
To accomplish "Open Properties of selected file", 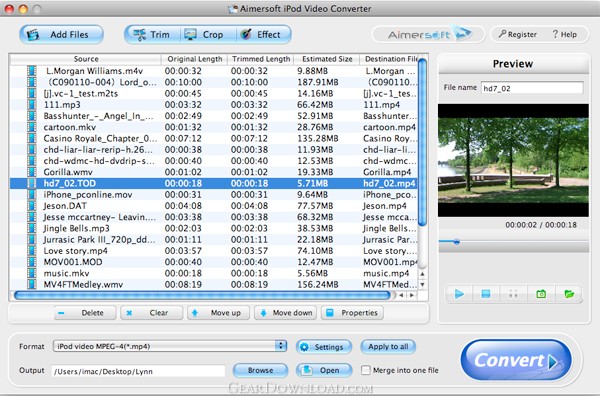I will [352, 313].
